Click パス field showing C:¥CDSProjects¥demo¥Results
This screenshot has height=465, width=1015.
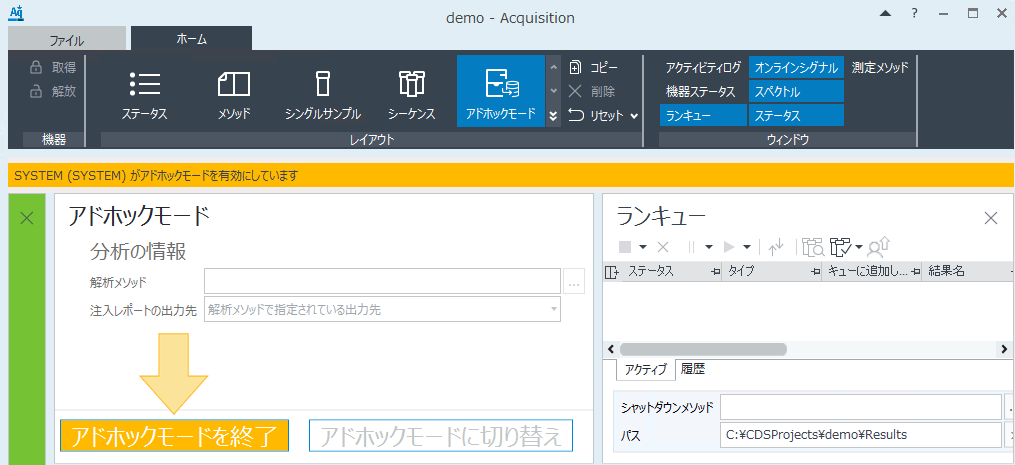pos(861,435)
